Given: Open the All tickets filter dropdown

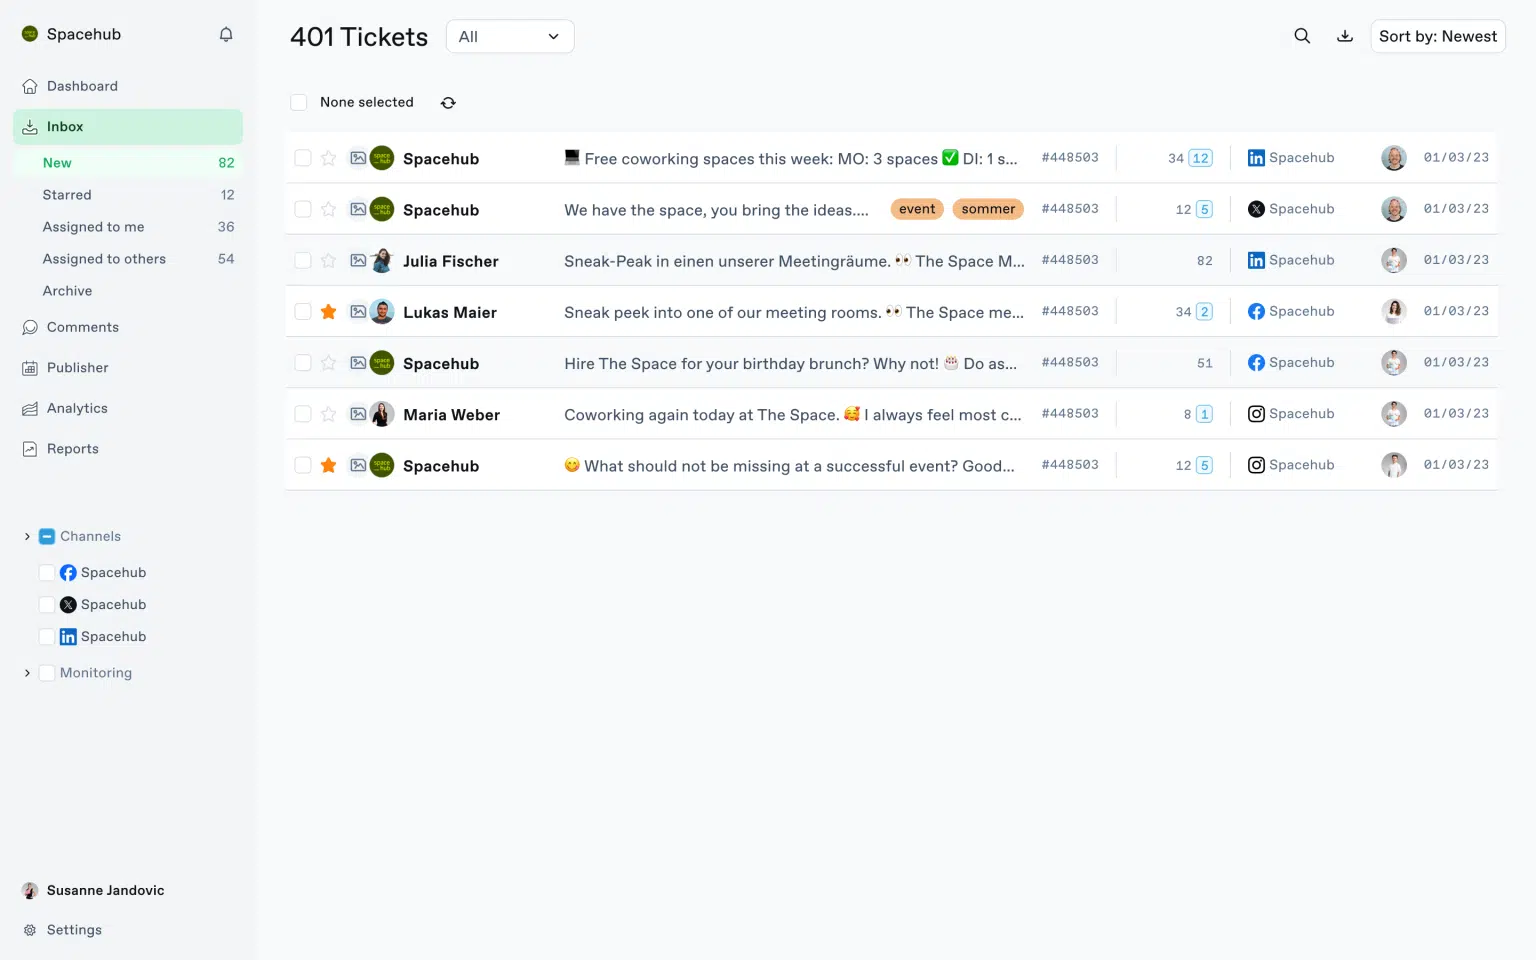Looking at the screenshot, I should (510, 36).
